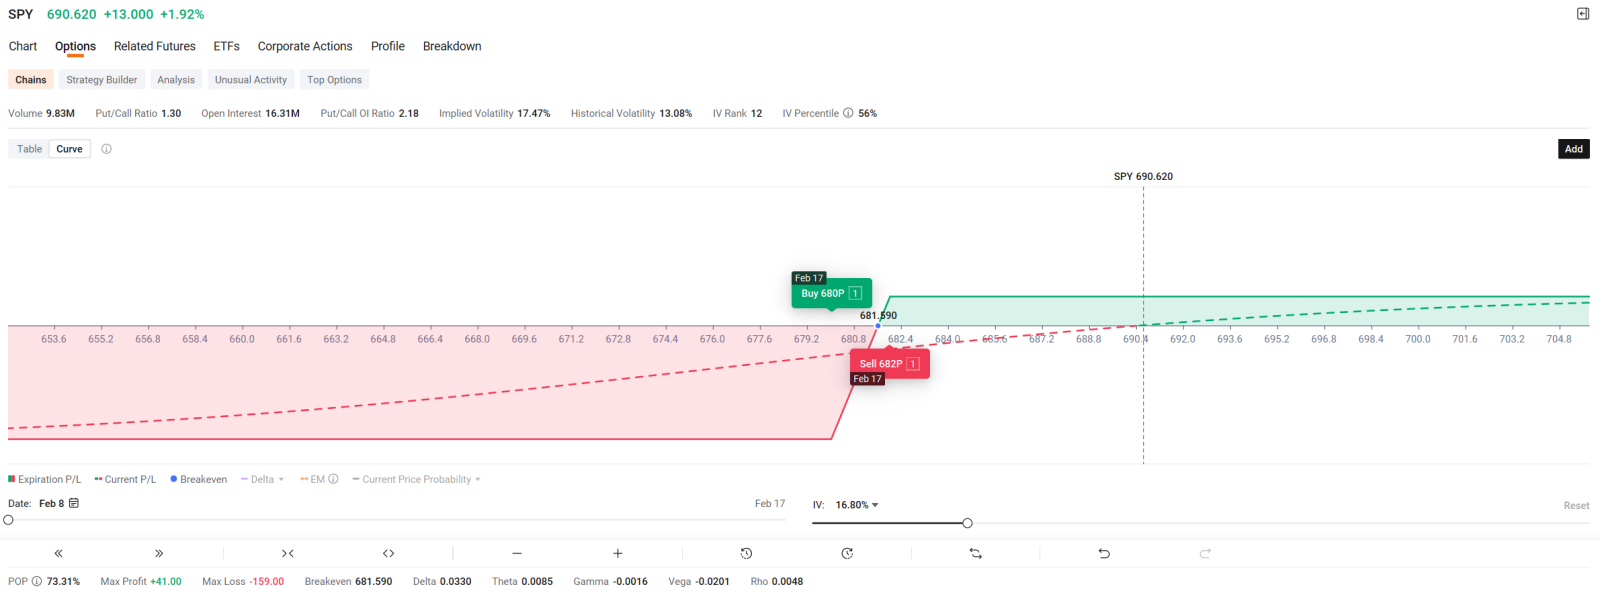
Task: Click Max Loss -159.00 value
Action: [267, 581]
